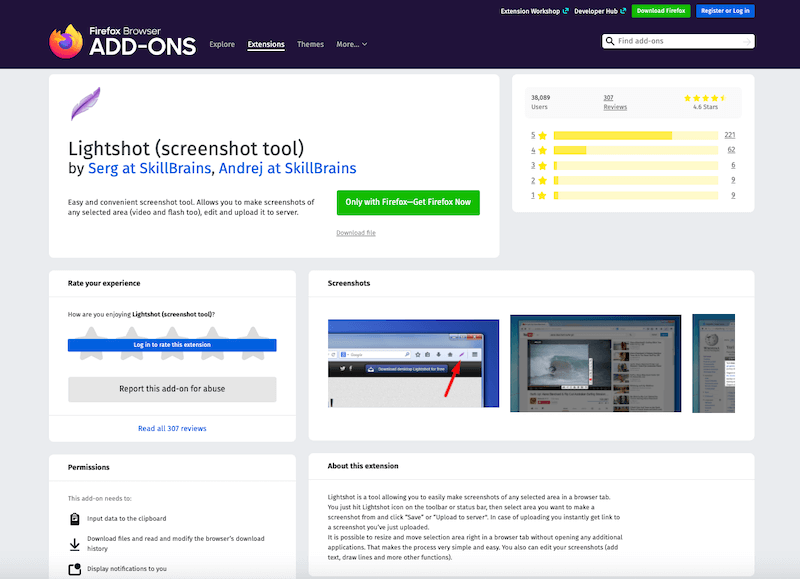
Task: Click the 'Input data to the clipboard' text
Action: (x=127, y=519)
